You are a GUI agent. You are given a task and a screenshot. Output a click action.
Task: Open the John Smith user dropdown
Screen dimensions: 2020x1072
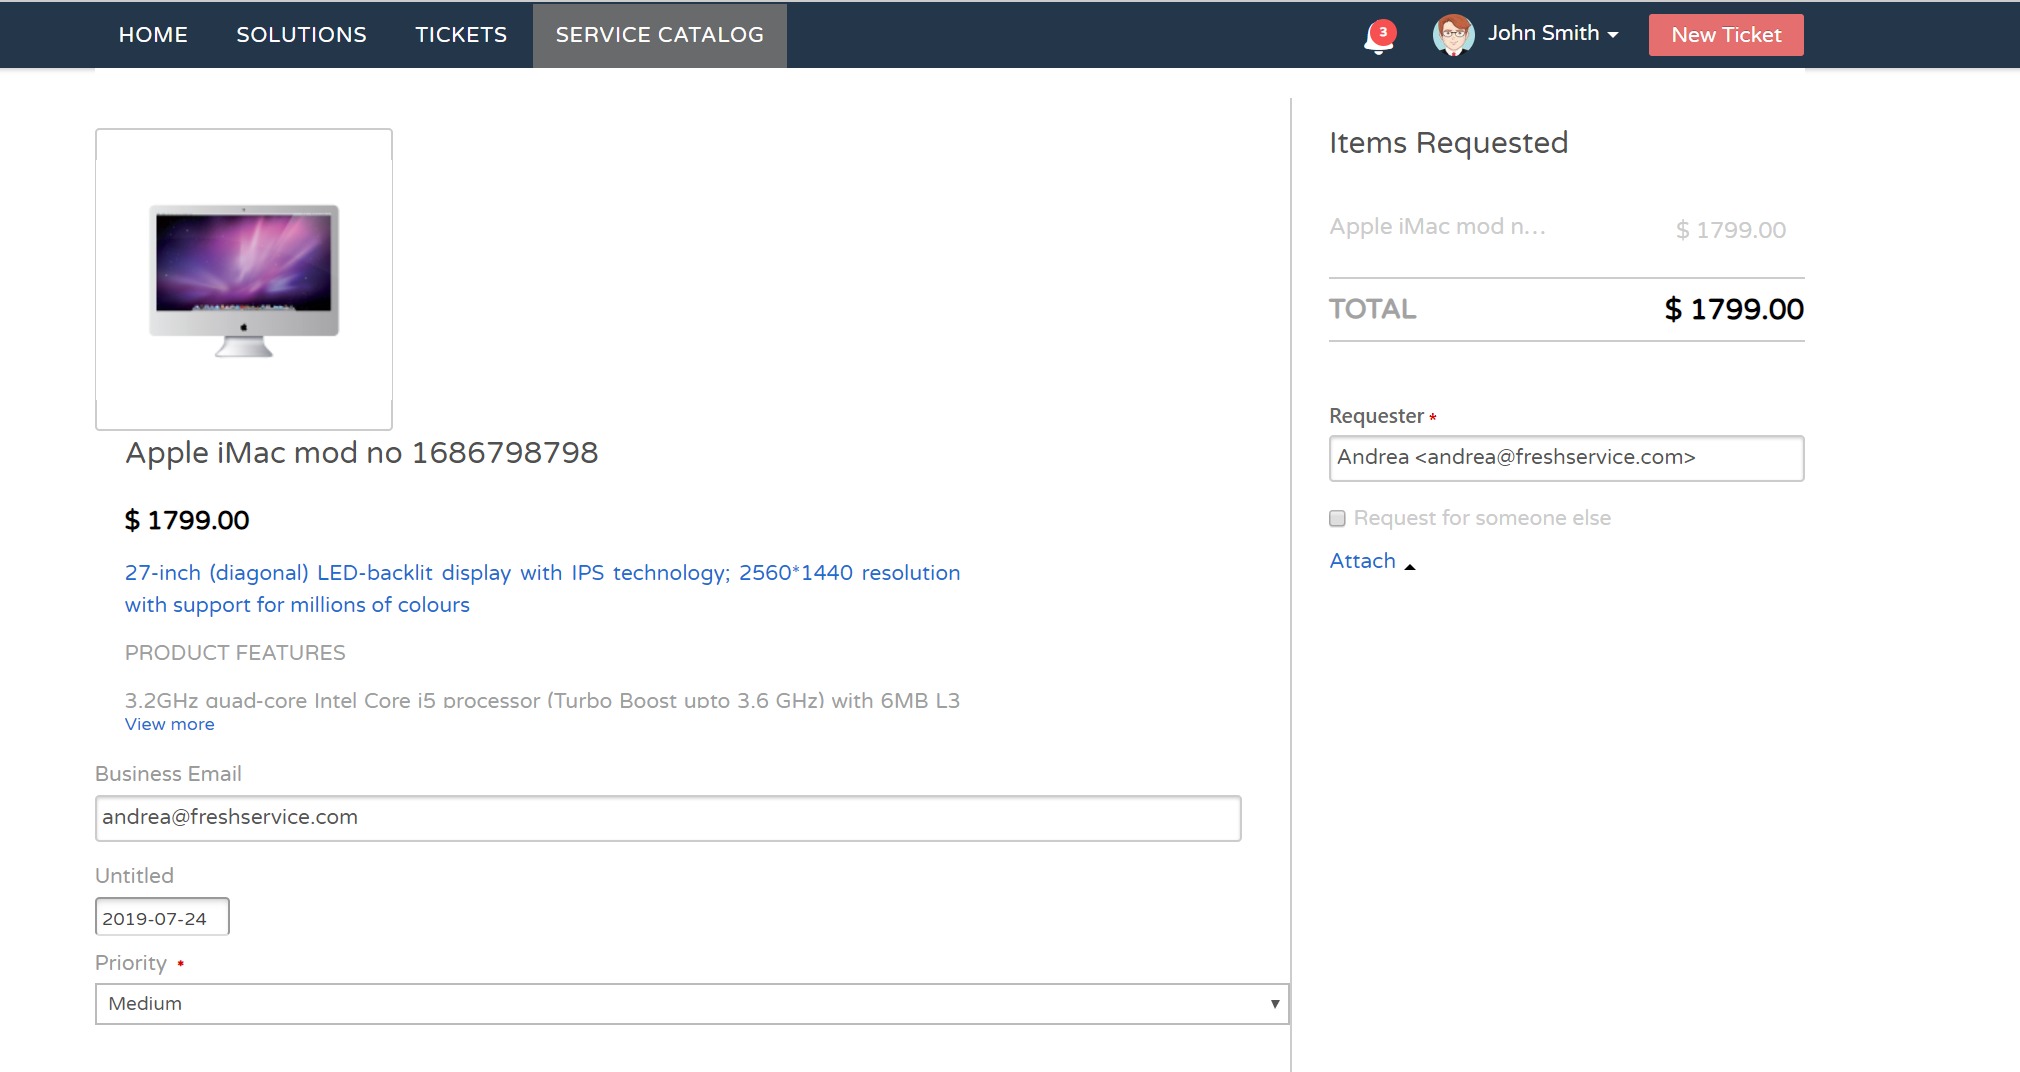pyautogui.click(x=1553, y=33)
